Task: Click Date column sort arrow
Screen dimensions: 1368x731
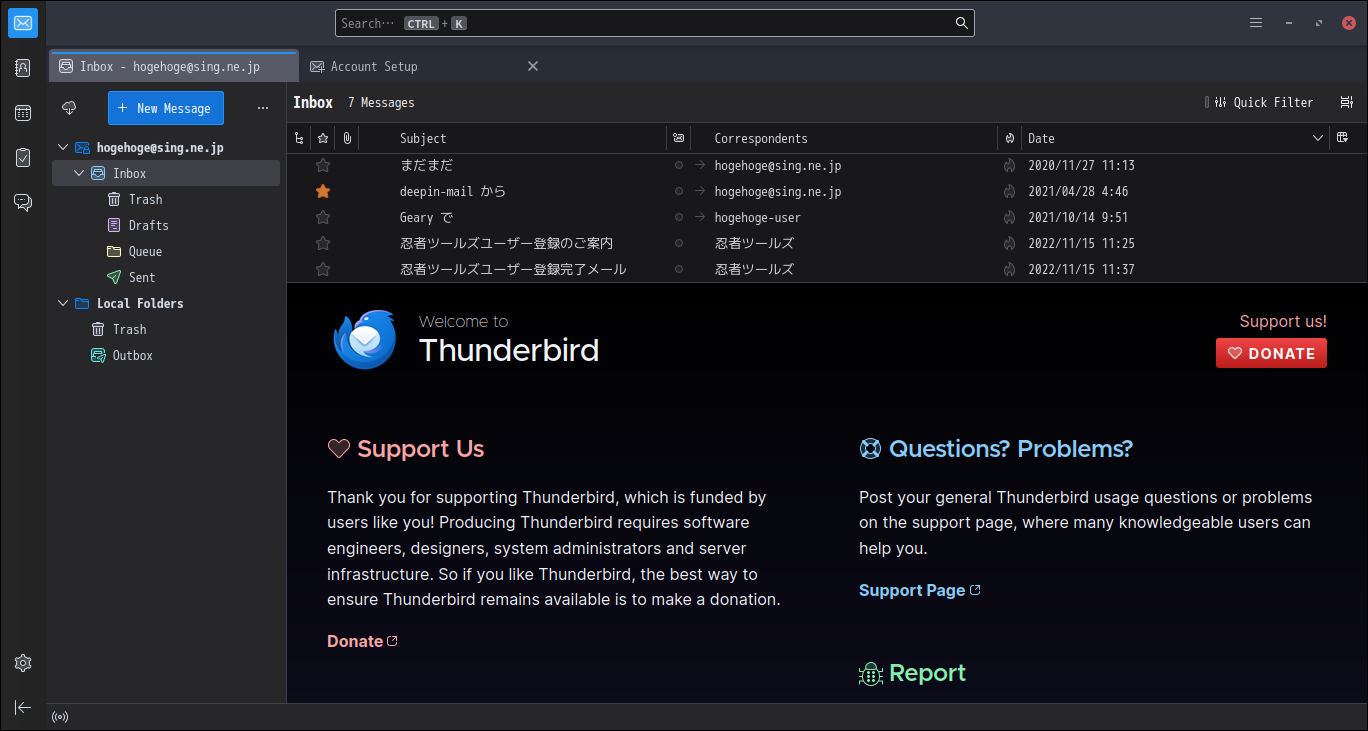Action: 1318,138
